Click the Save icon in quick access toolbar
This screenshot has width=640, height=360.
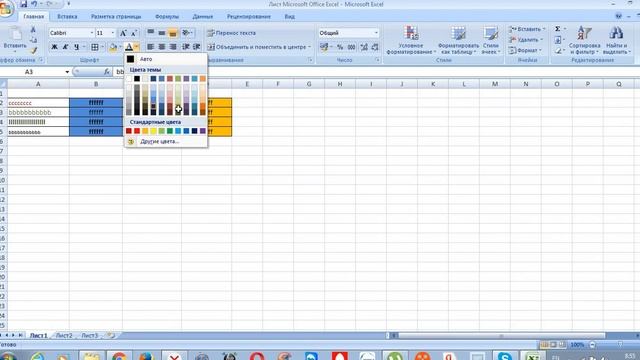click(x=24, y=4)
